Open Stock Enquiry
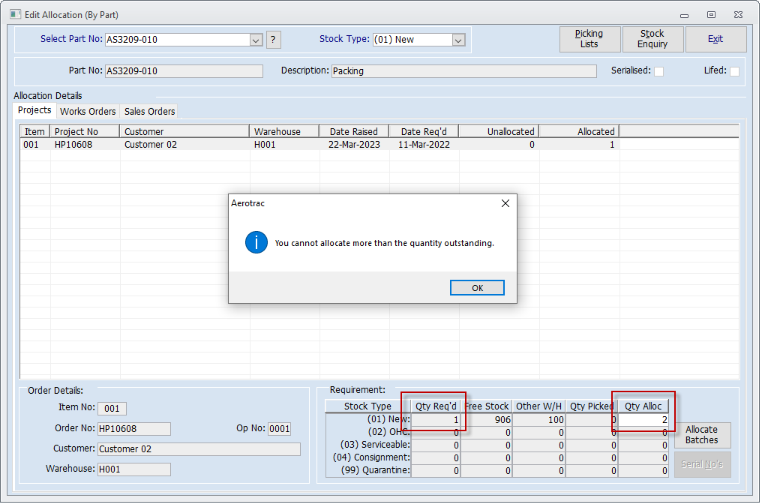The width and height of the screenshot is (760, 503). [652, 39]
